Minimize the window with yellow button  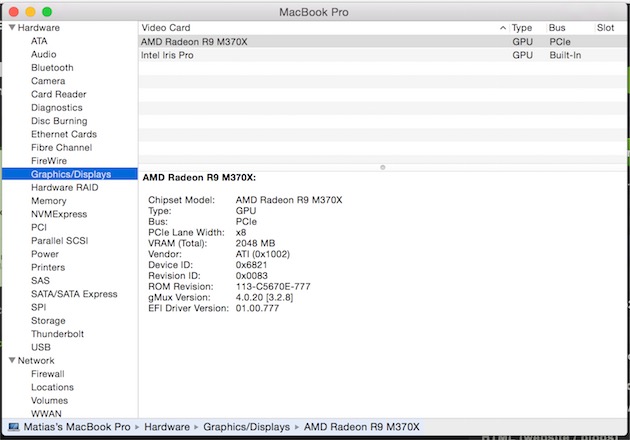point(31,12)
